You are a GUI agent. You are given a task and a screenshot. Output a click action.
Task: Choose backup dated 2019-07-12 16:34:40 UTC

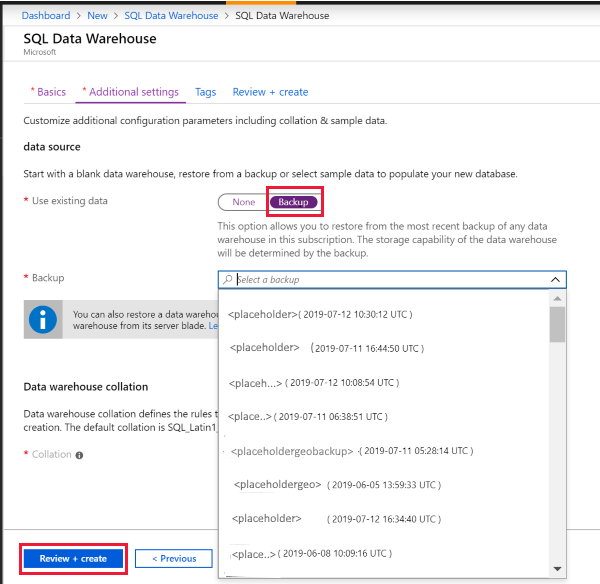(384, 519)
